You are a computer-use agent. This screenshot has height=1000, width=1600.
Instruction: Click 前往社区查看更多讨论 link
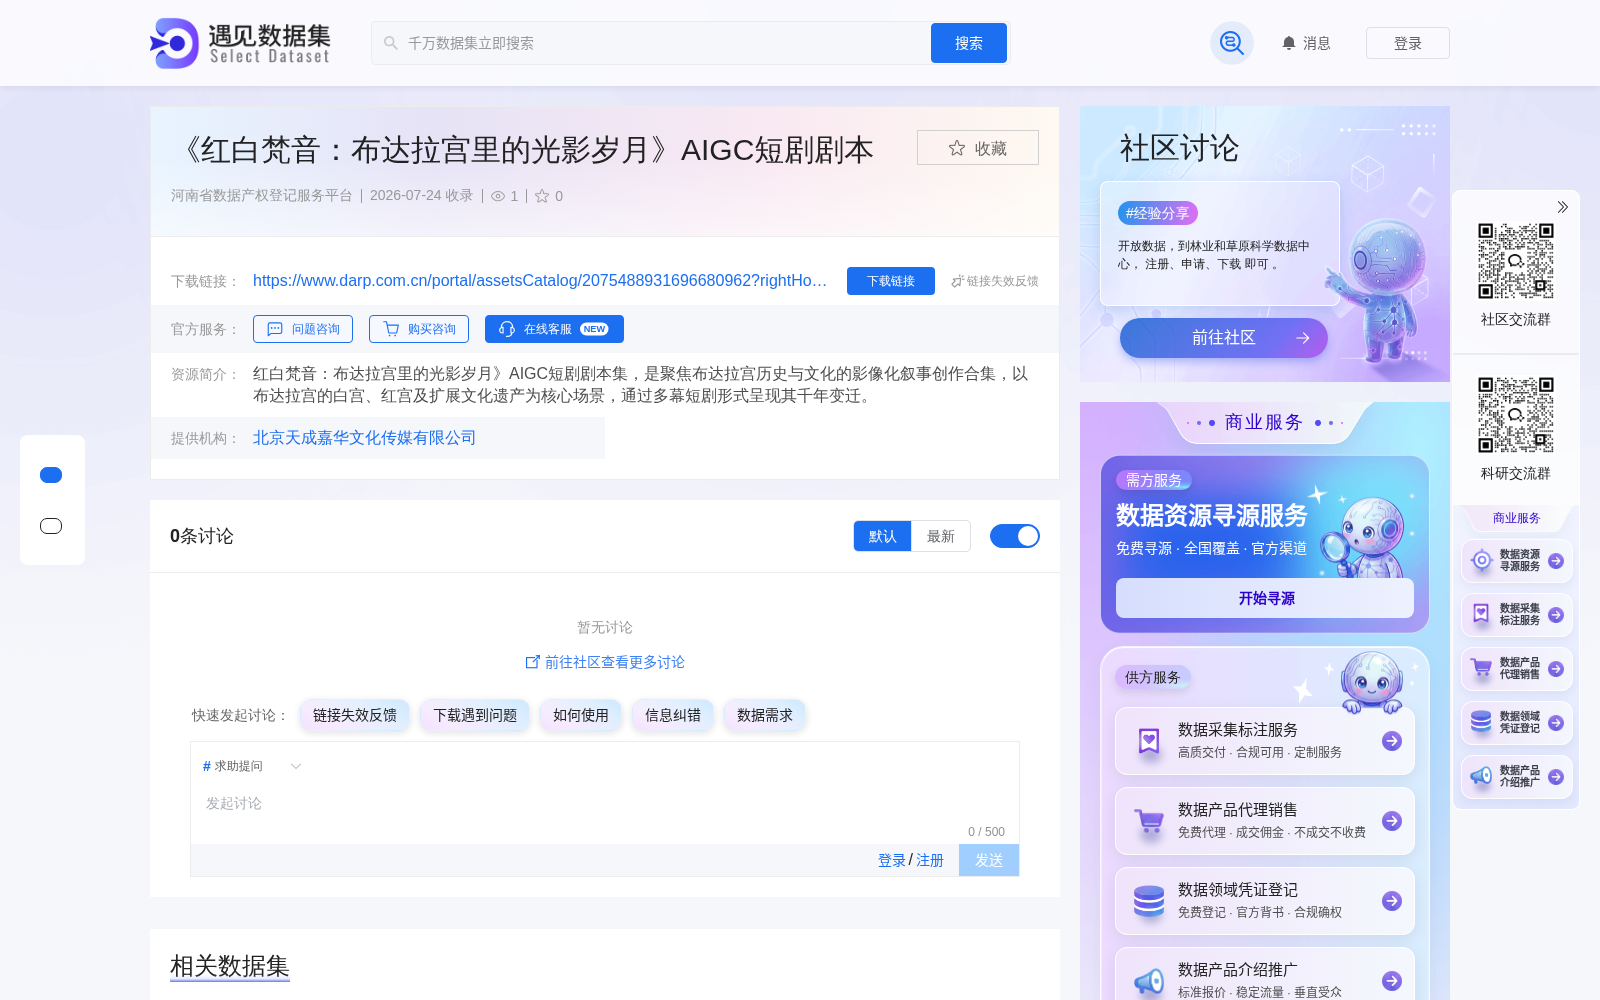coord(605,662)
